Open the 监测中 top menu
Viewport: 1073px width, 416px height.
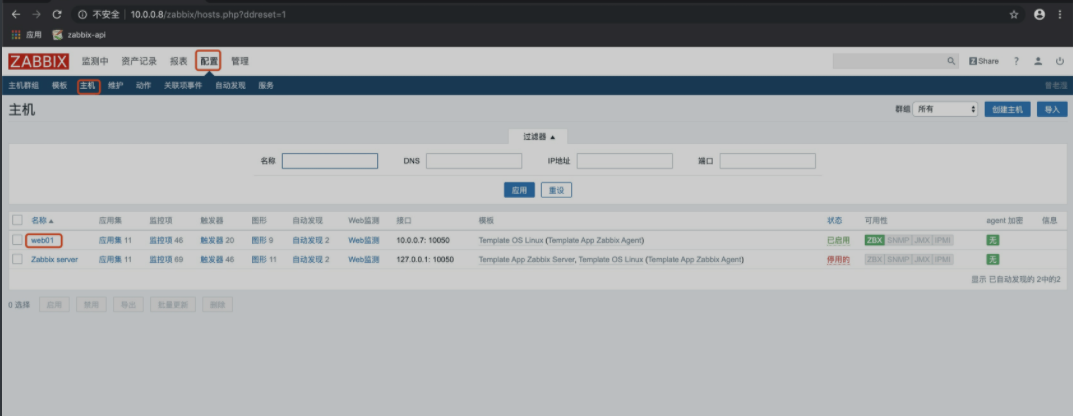(95, 61)
